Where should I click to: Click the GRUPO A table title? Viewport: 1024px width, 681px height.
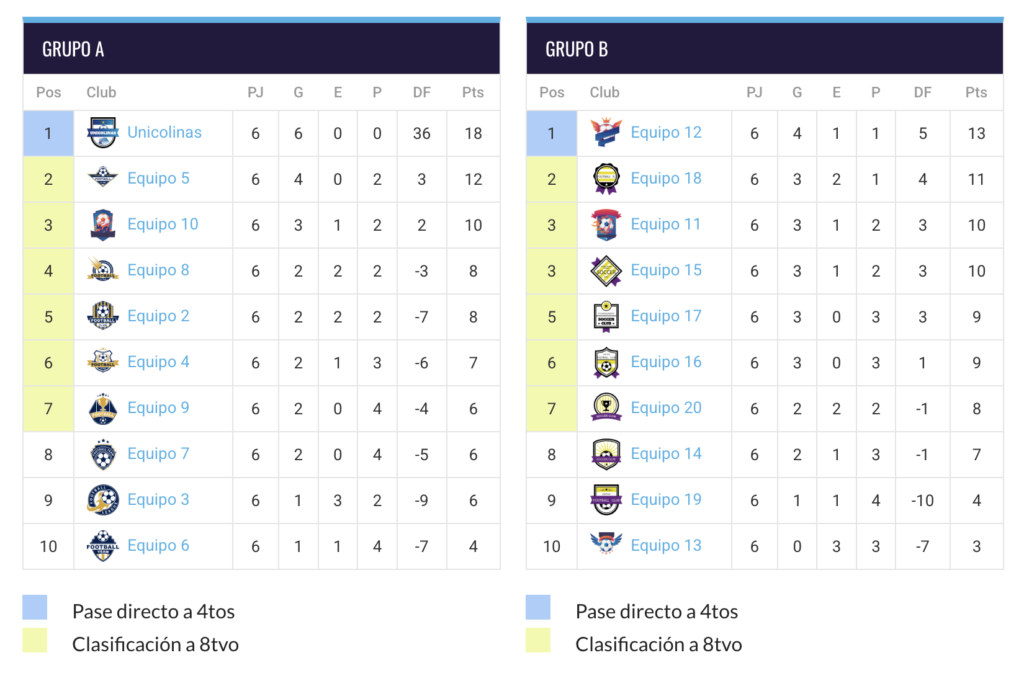(x=73, y=49)
